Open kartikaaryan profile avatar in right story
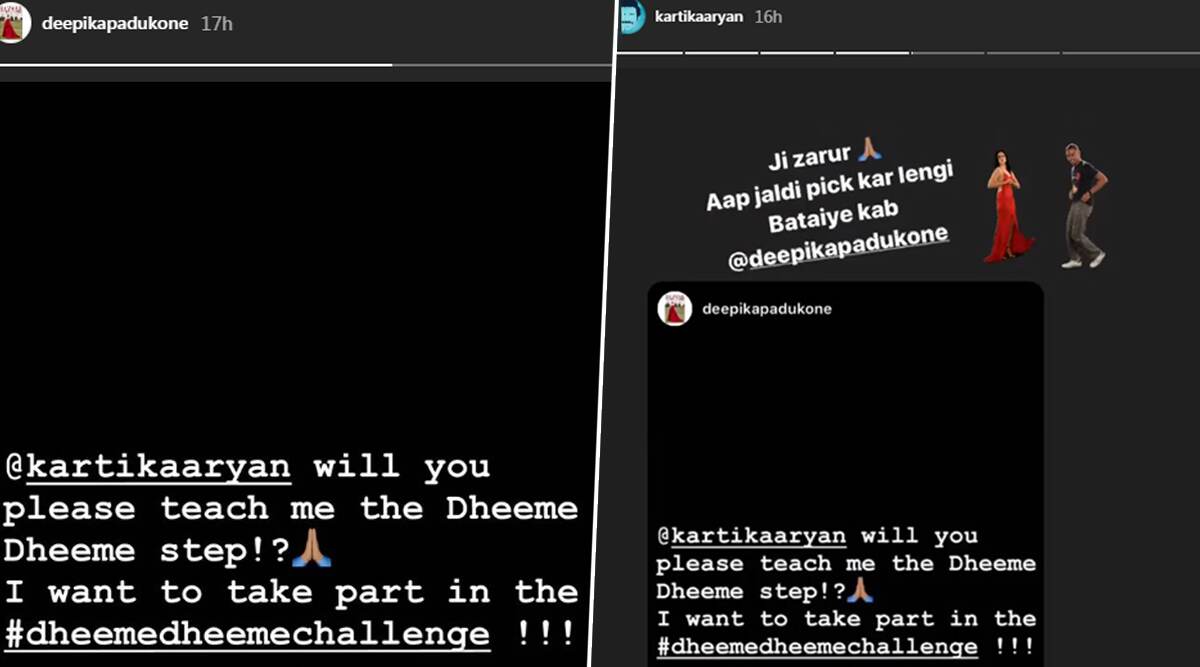 (630, 17)
